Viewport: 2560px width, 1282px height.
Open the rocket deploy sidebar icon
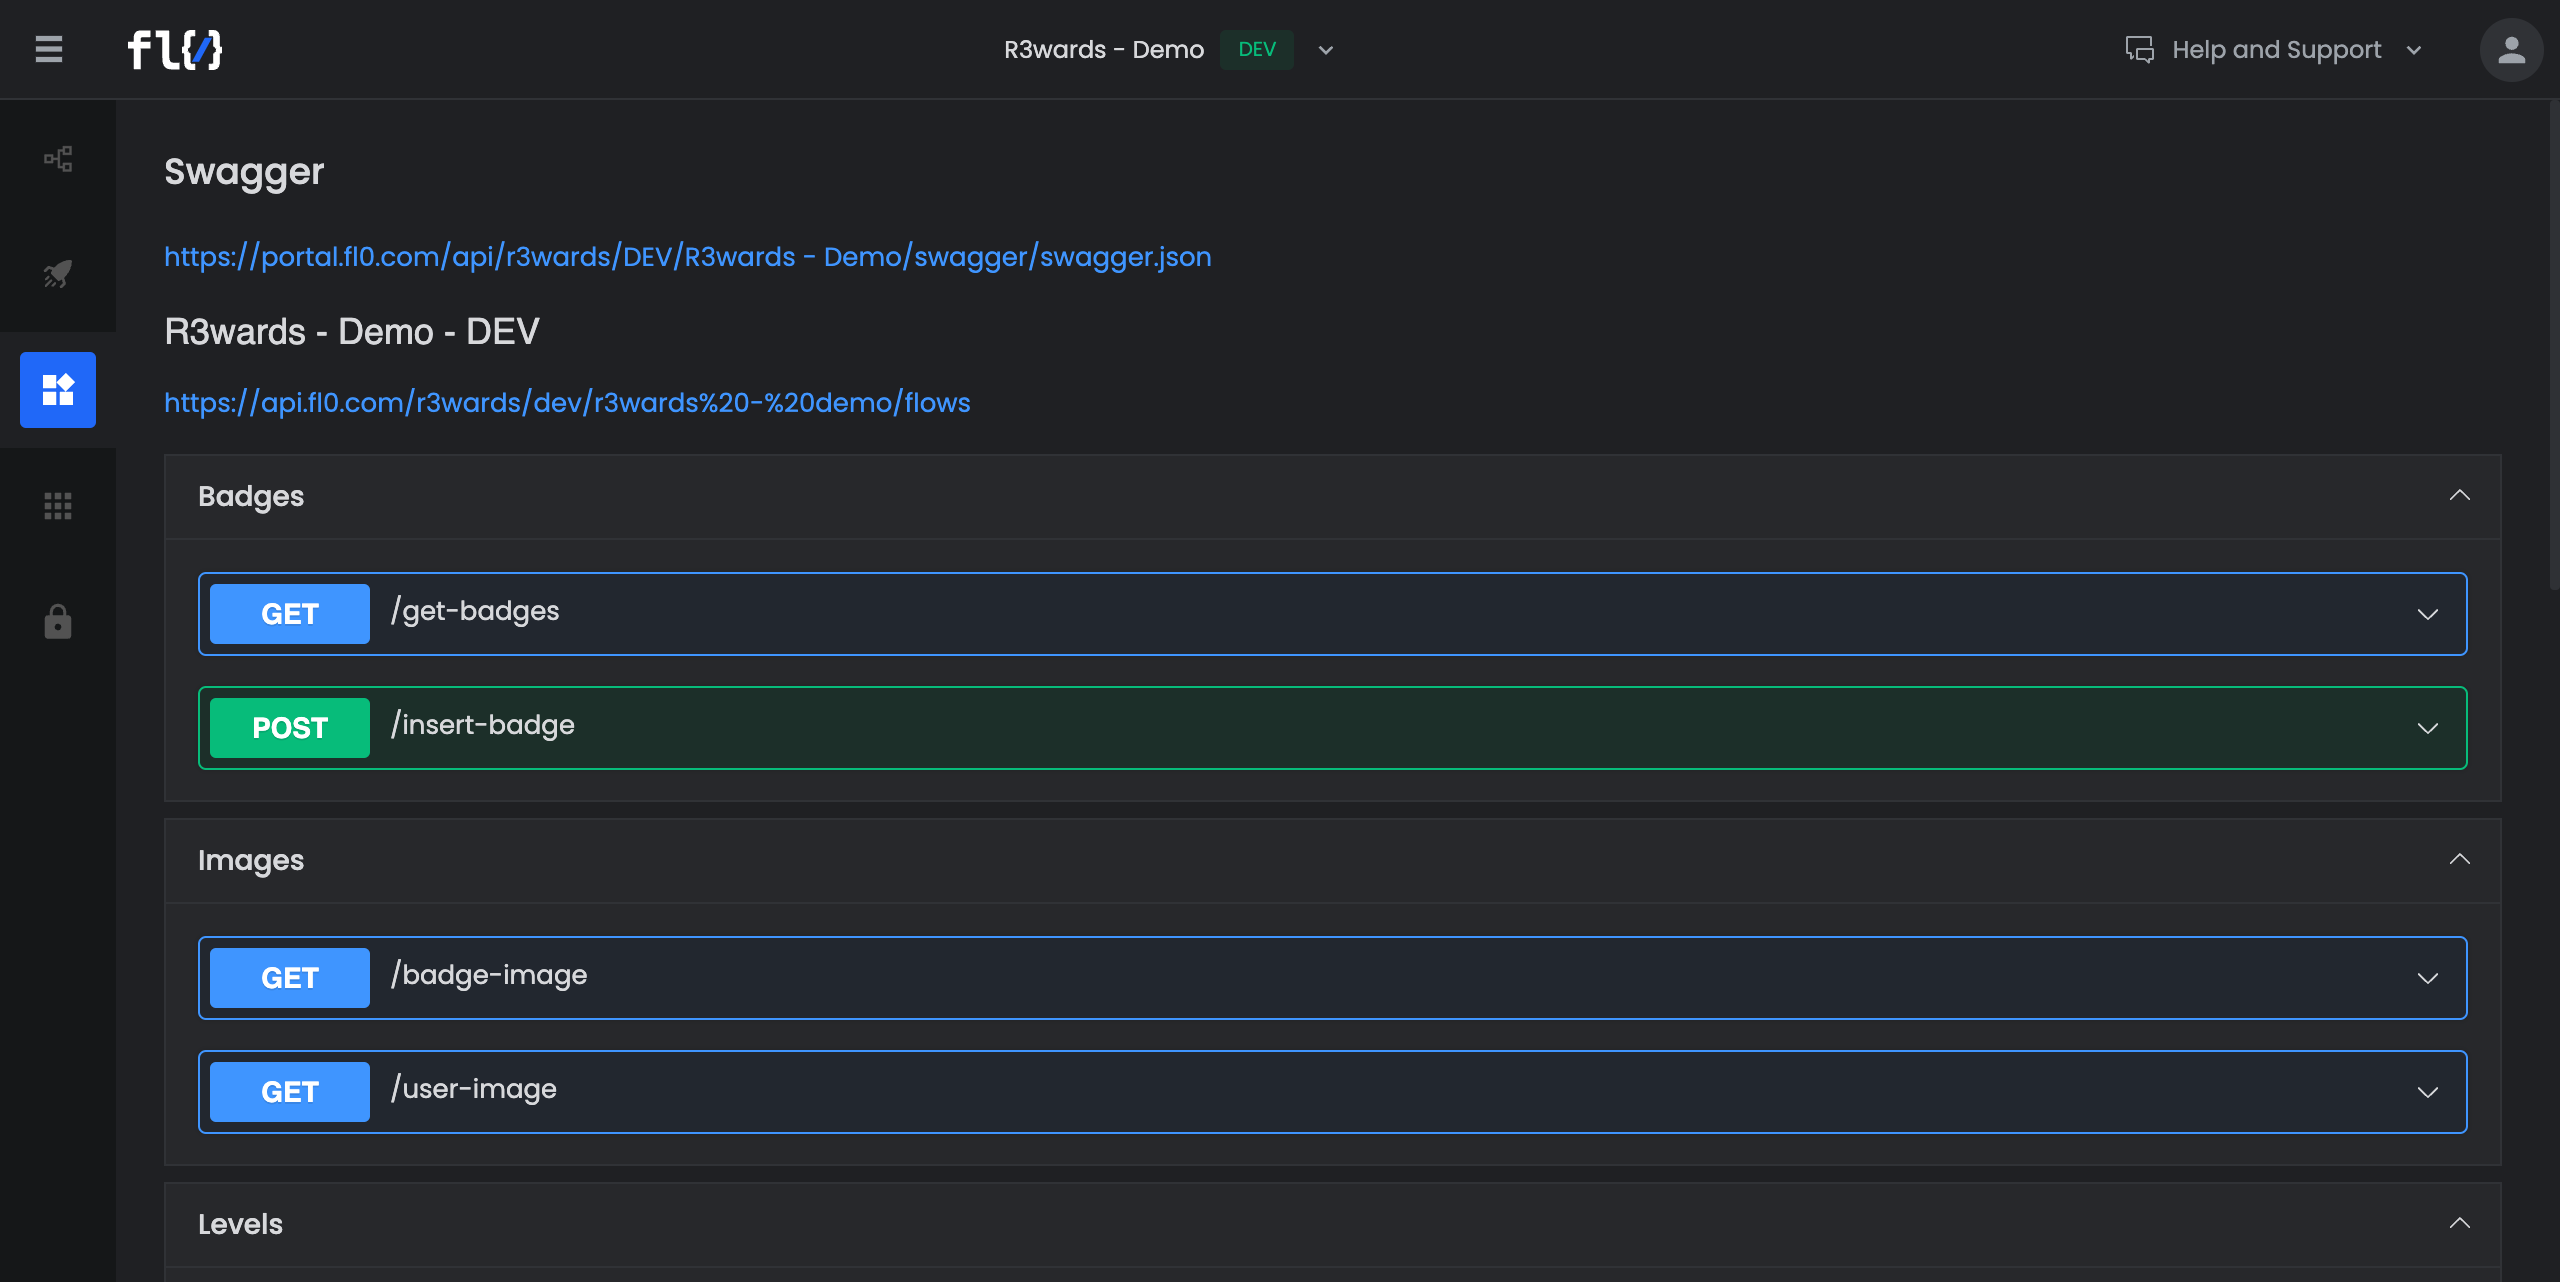(x=58, y=274)
